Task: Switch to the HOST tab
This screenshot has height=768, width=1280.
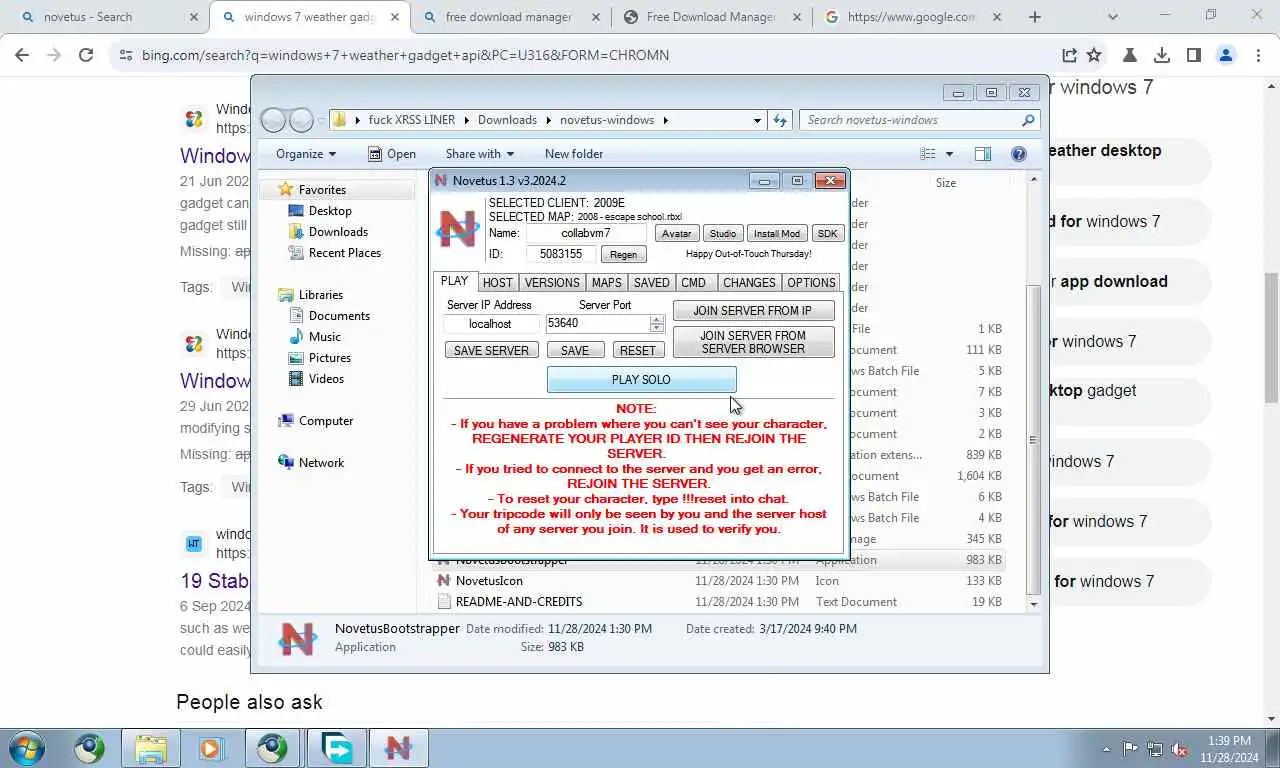Action: pos(497,283)
